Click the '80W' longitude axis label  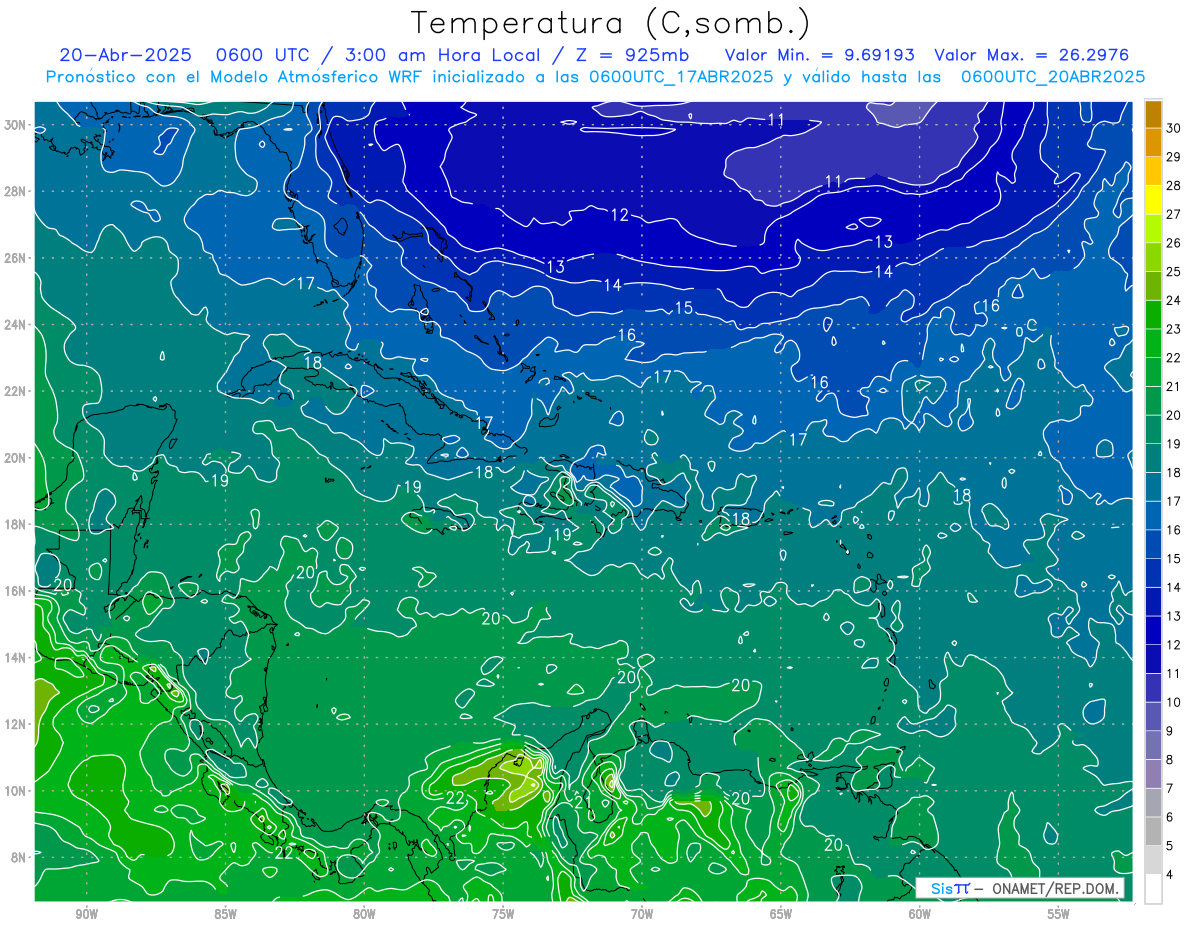coord(364,914)
